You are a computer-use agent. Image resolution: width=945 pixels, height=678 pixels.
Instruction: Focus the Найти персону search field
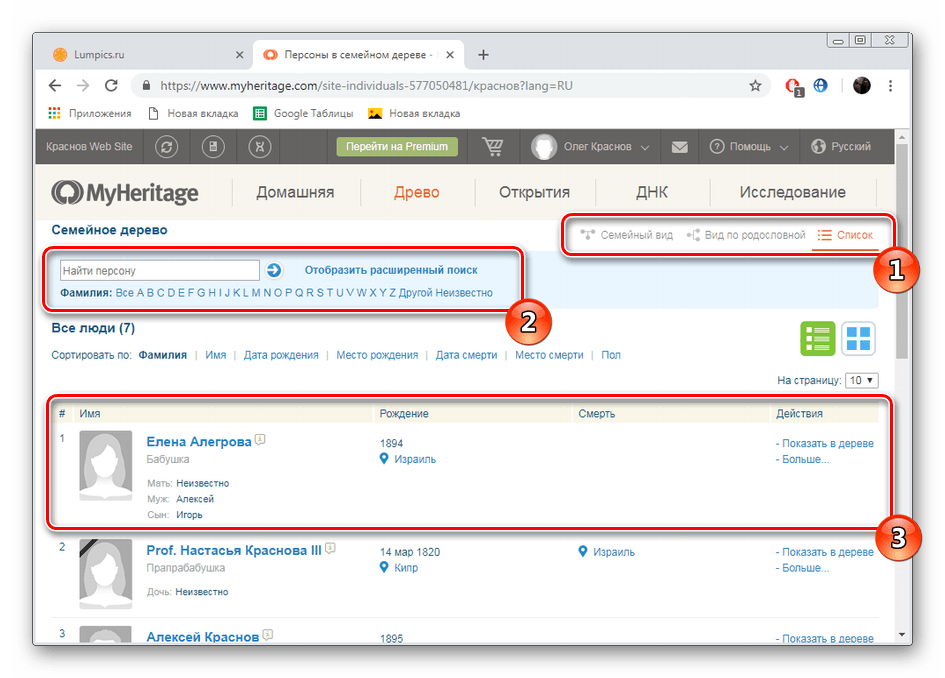[160, 271]
